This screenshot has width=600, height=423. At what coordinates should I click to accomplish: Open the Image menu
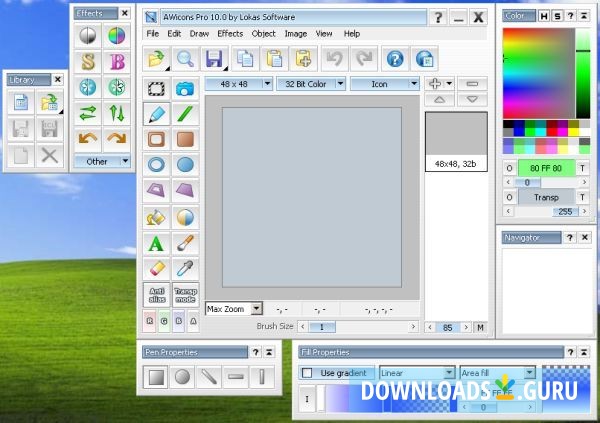295,33
